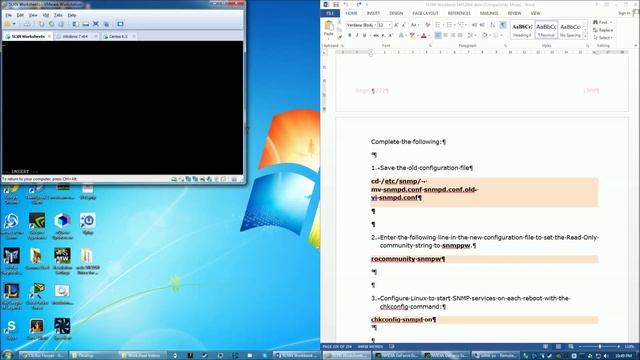Apply the Heading 8 style
Viewport: 640px width, 360px height.
coord(522,29)
